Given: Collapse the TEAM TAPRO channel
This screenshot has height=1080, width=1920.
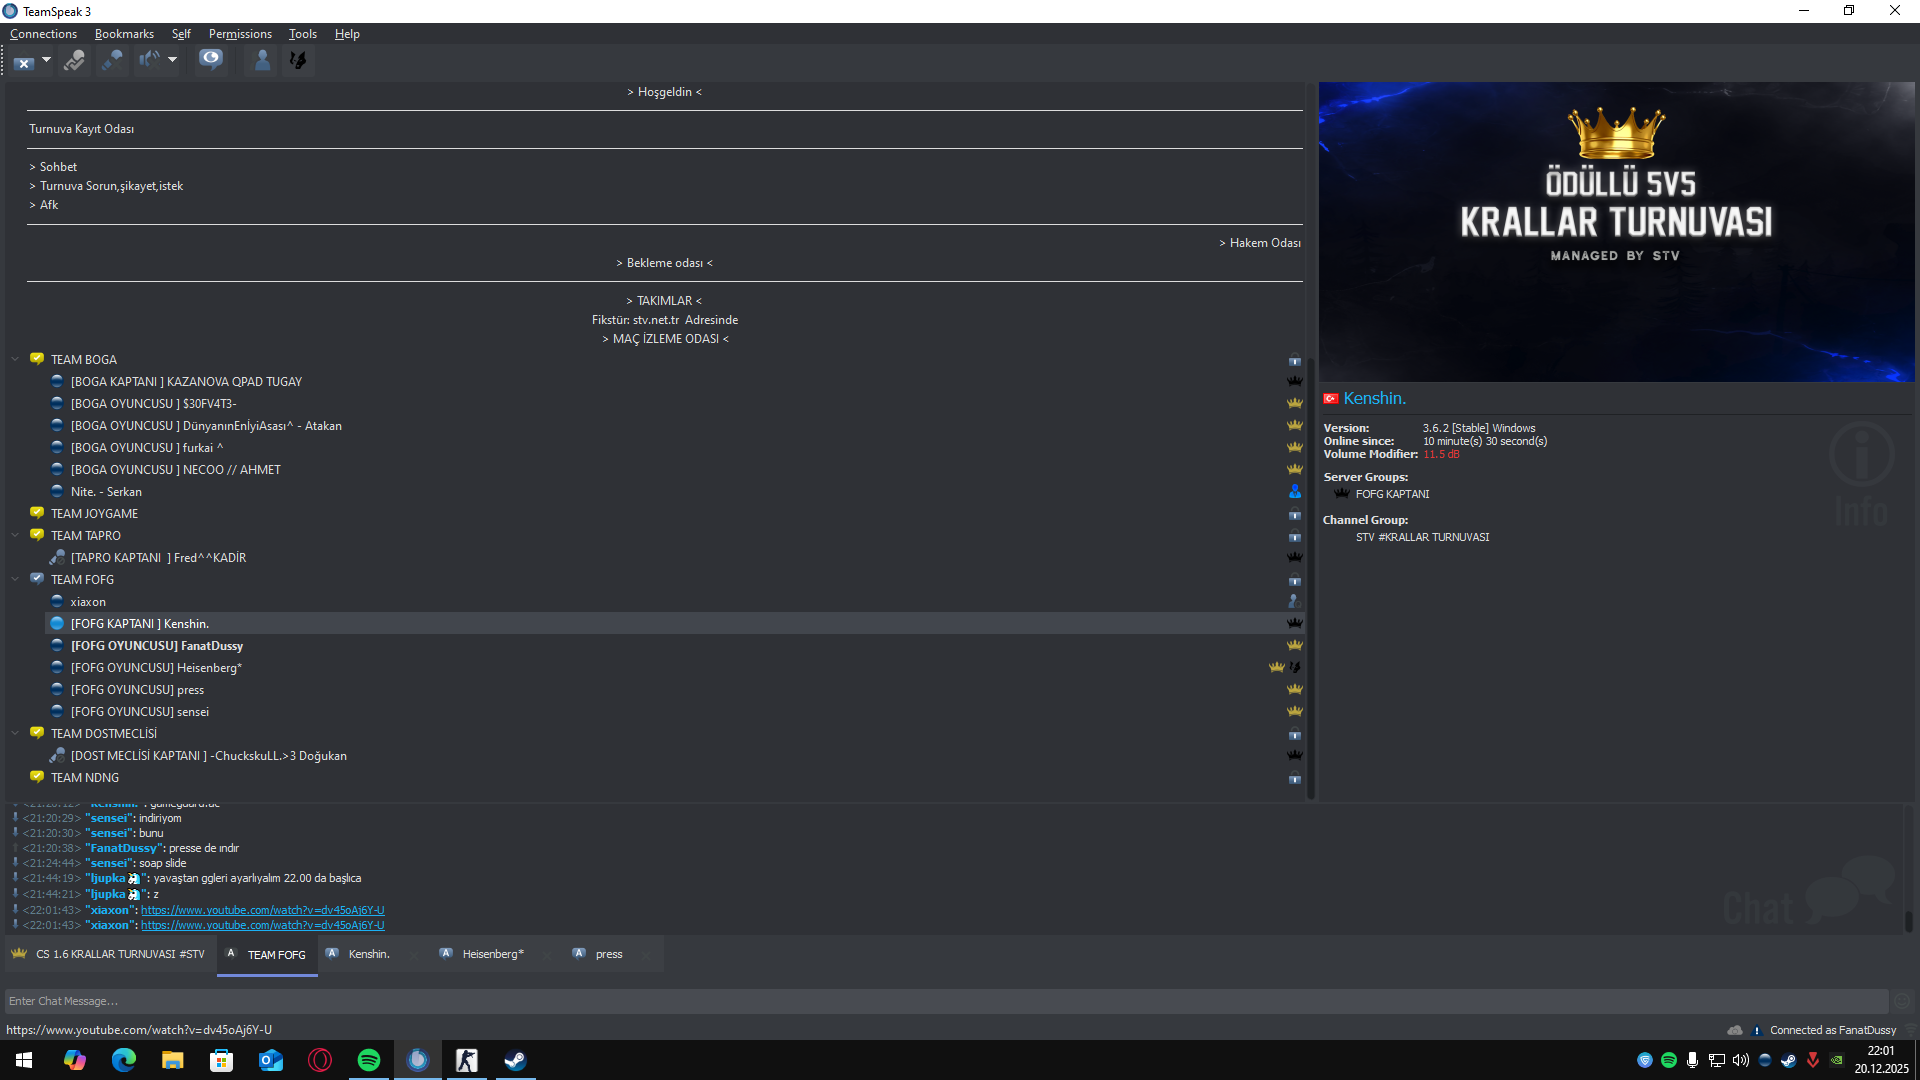Looking at the screenshot, I should click(x=15, y=535).
